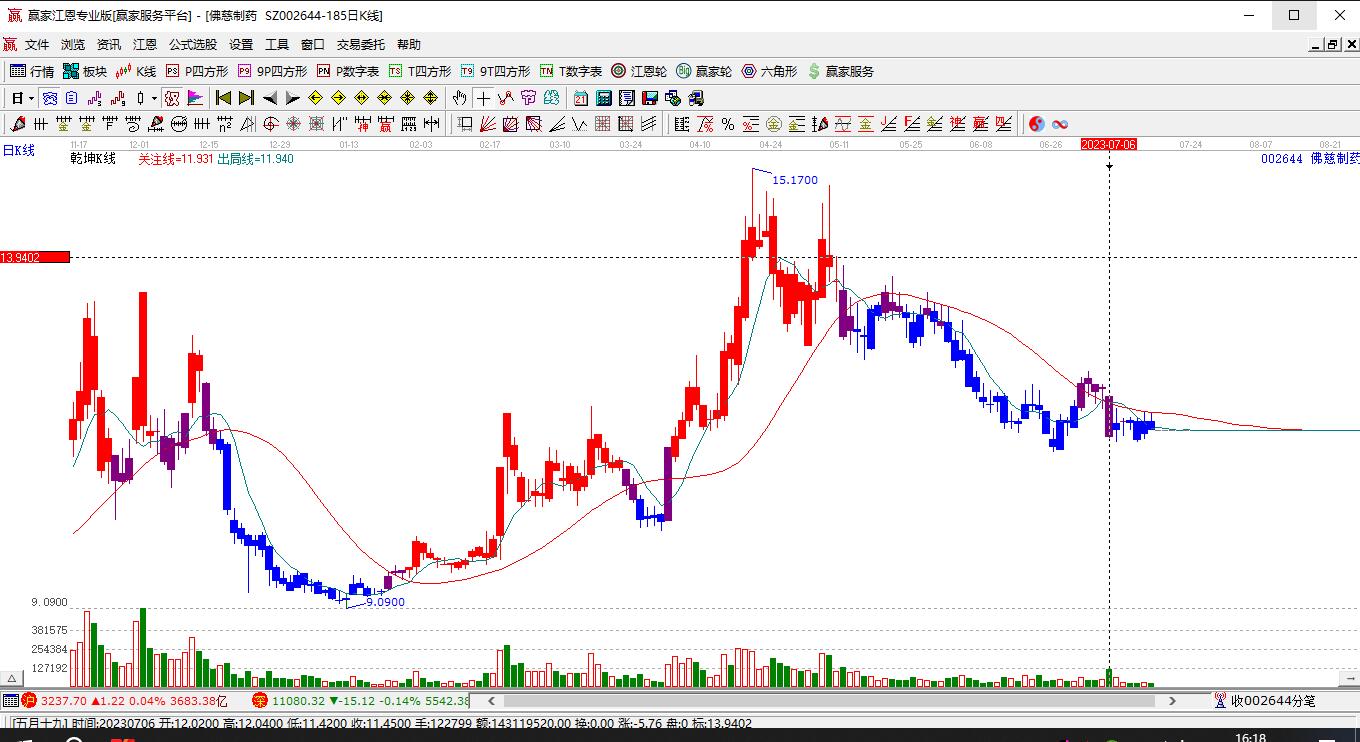
Task: Expand the 日 period dropdown arrow
Action: click(32, 98)
